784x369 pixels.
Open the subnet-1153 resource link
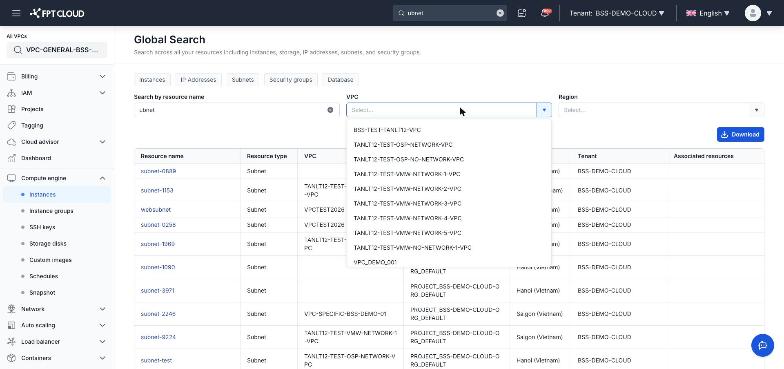click(x=157, y=190)
